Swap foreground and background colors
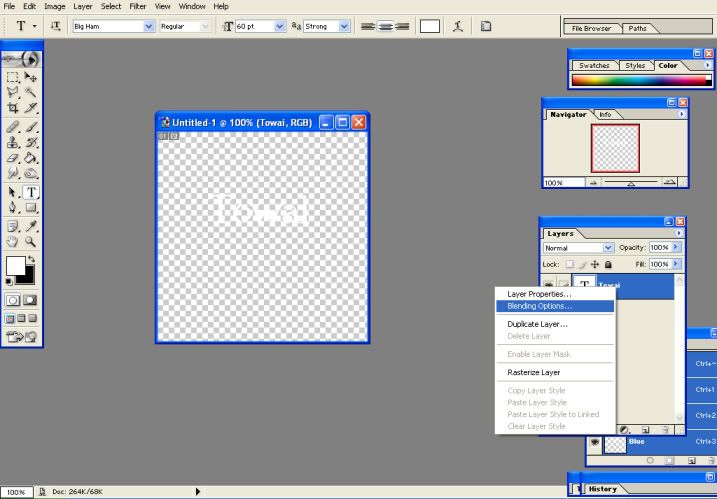 [x=31, y=259]
